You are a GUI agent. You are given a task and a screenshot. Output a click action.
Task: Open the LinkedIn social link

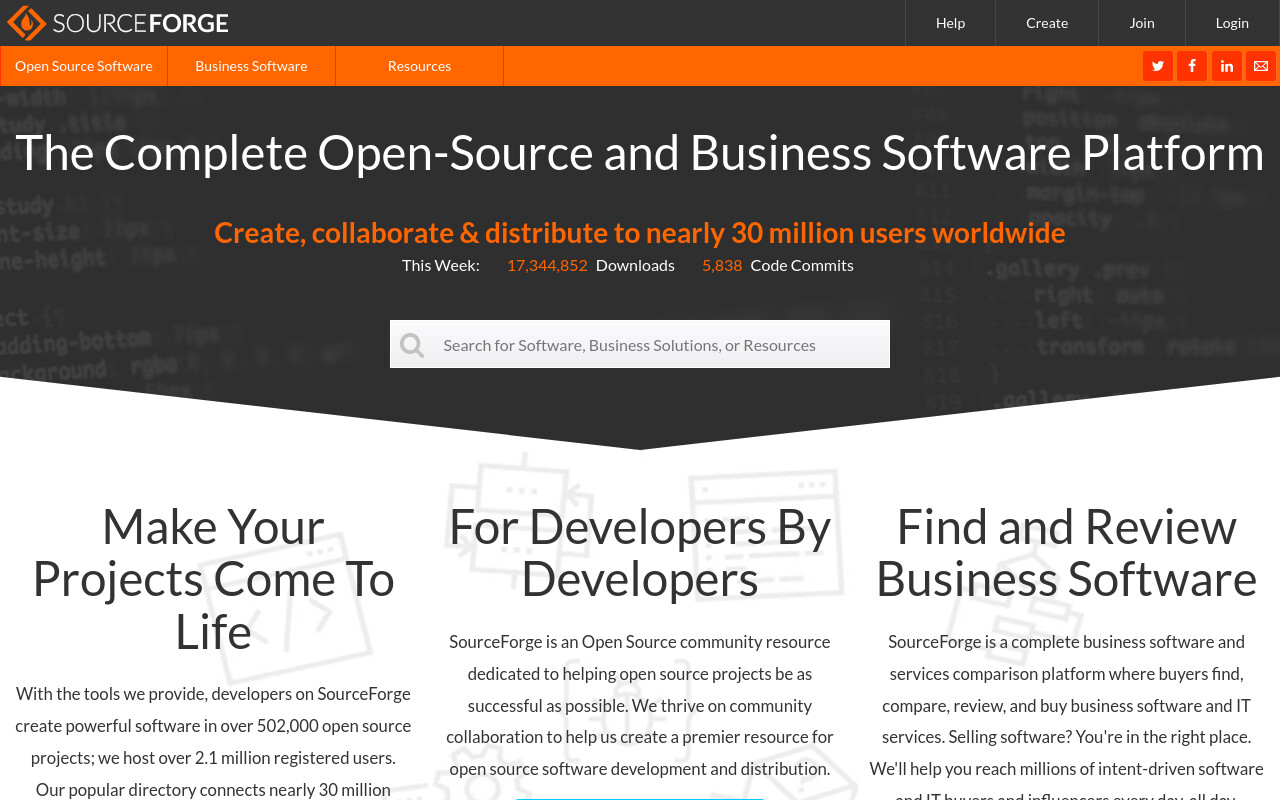pos(1227,66)
